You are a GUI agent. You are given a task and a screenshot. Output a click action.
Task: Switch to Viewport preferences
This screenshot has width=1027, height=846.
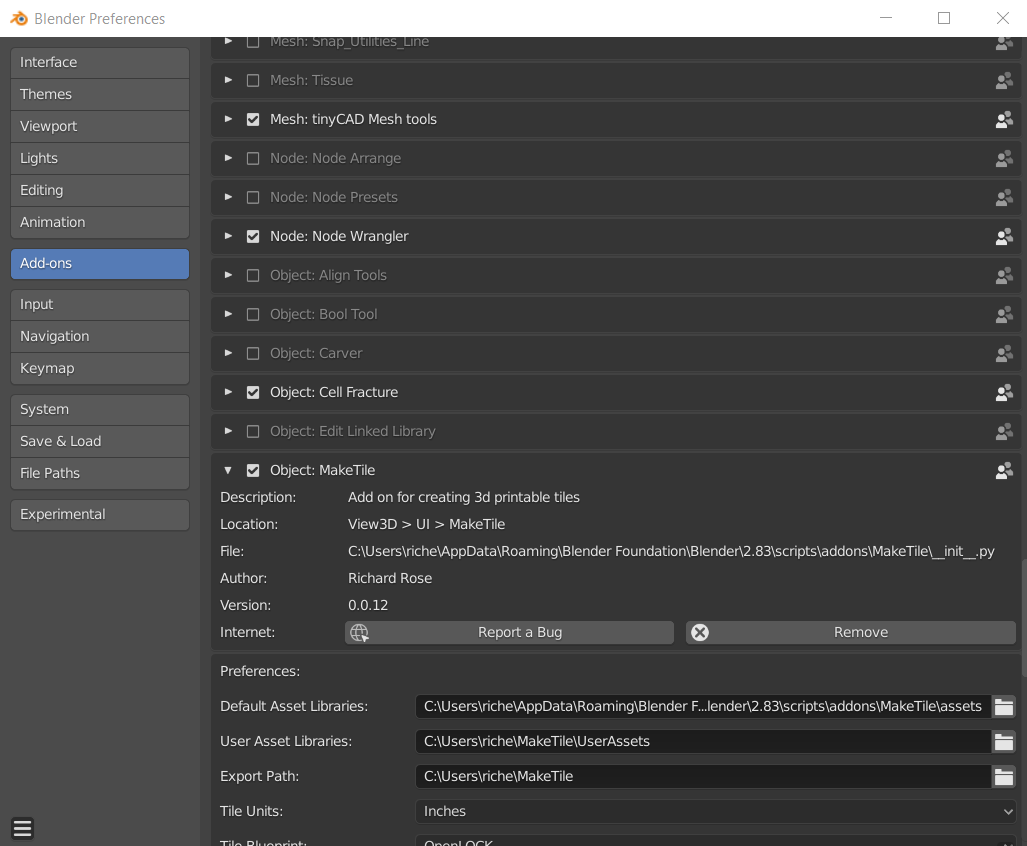pos(100,126)
